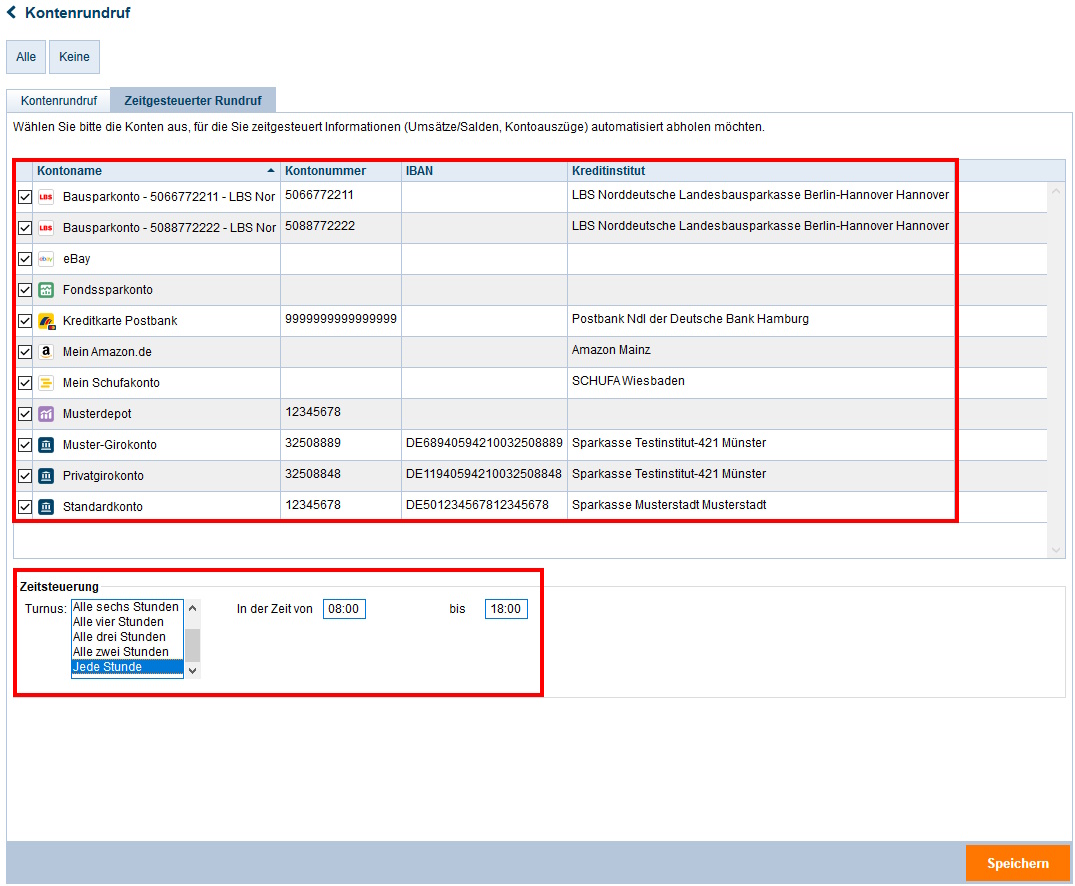Click the LBS icon for Bausparkonto 5066772211
This screenshot has width=1075, height=886.
coord(46,197)
